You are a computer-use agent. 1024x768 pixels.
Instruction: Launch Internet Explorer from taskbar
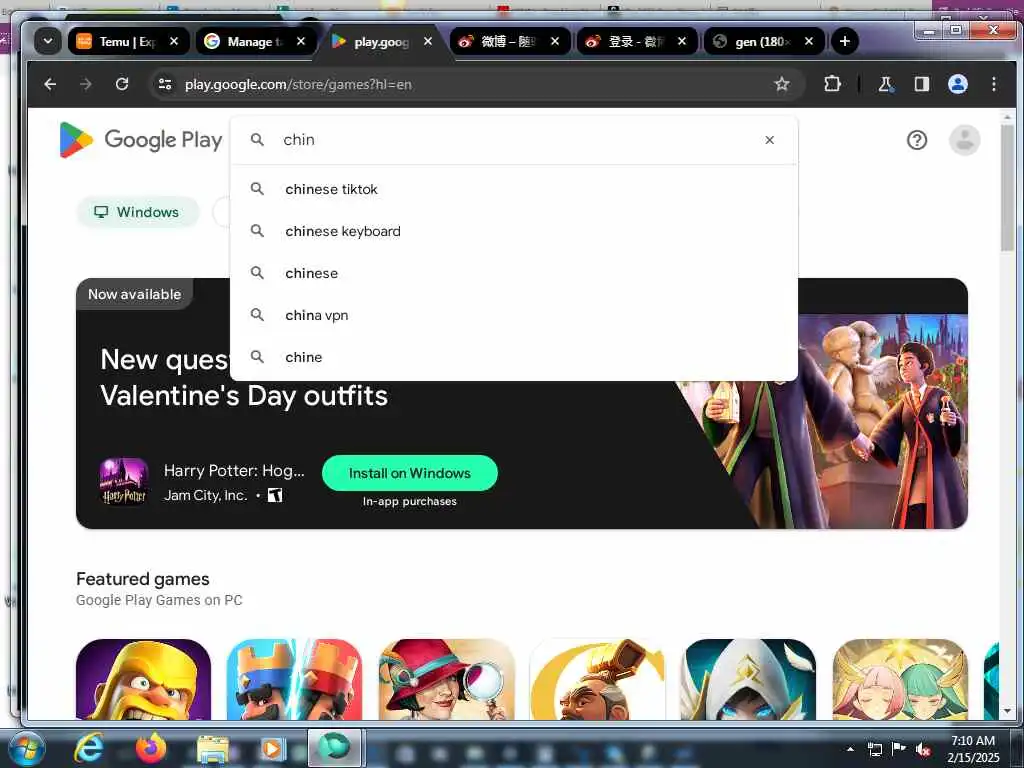pos(89,748)
